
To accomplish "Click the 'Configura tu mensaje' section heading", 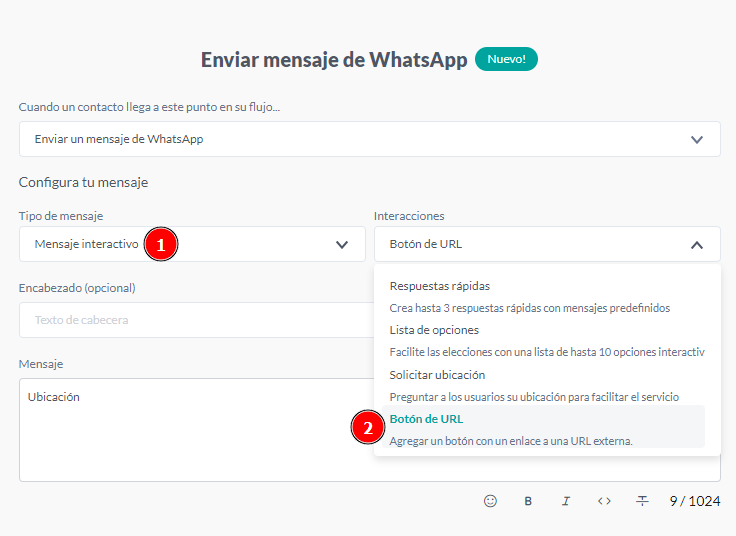I will point(83,182).
